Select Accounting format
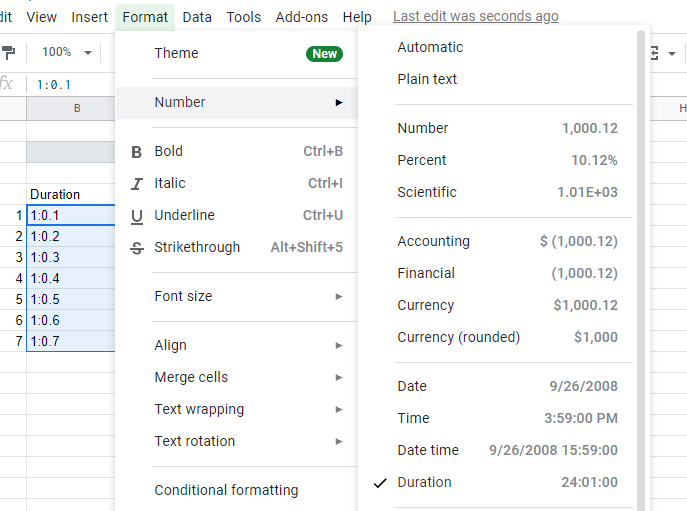Image resolution: width=687 pixels, height=511 pixels. tap(498, 241)
